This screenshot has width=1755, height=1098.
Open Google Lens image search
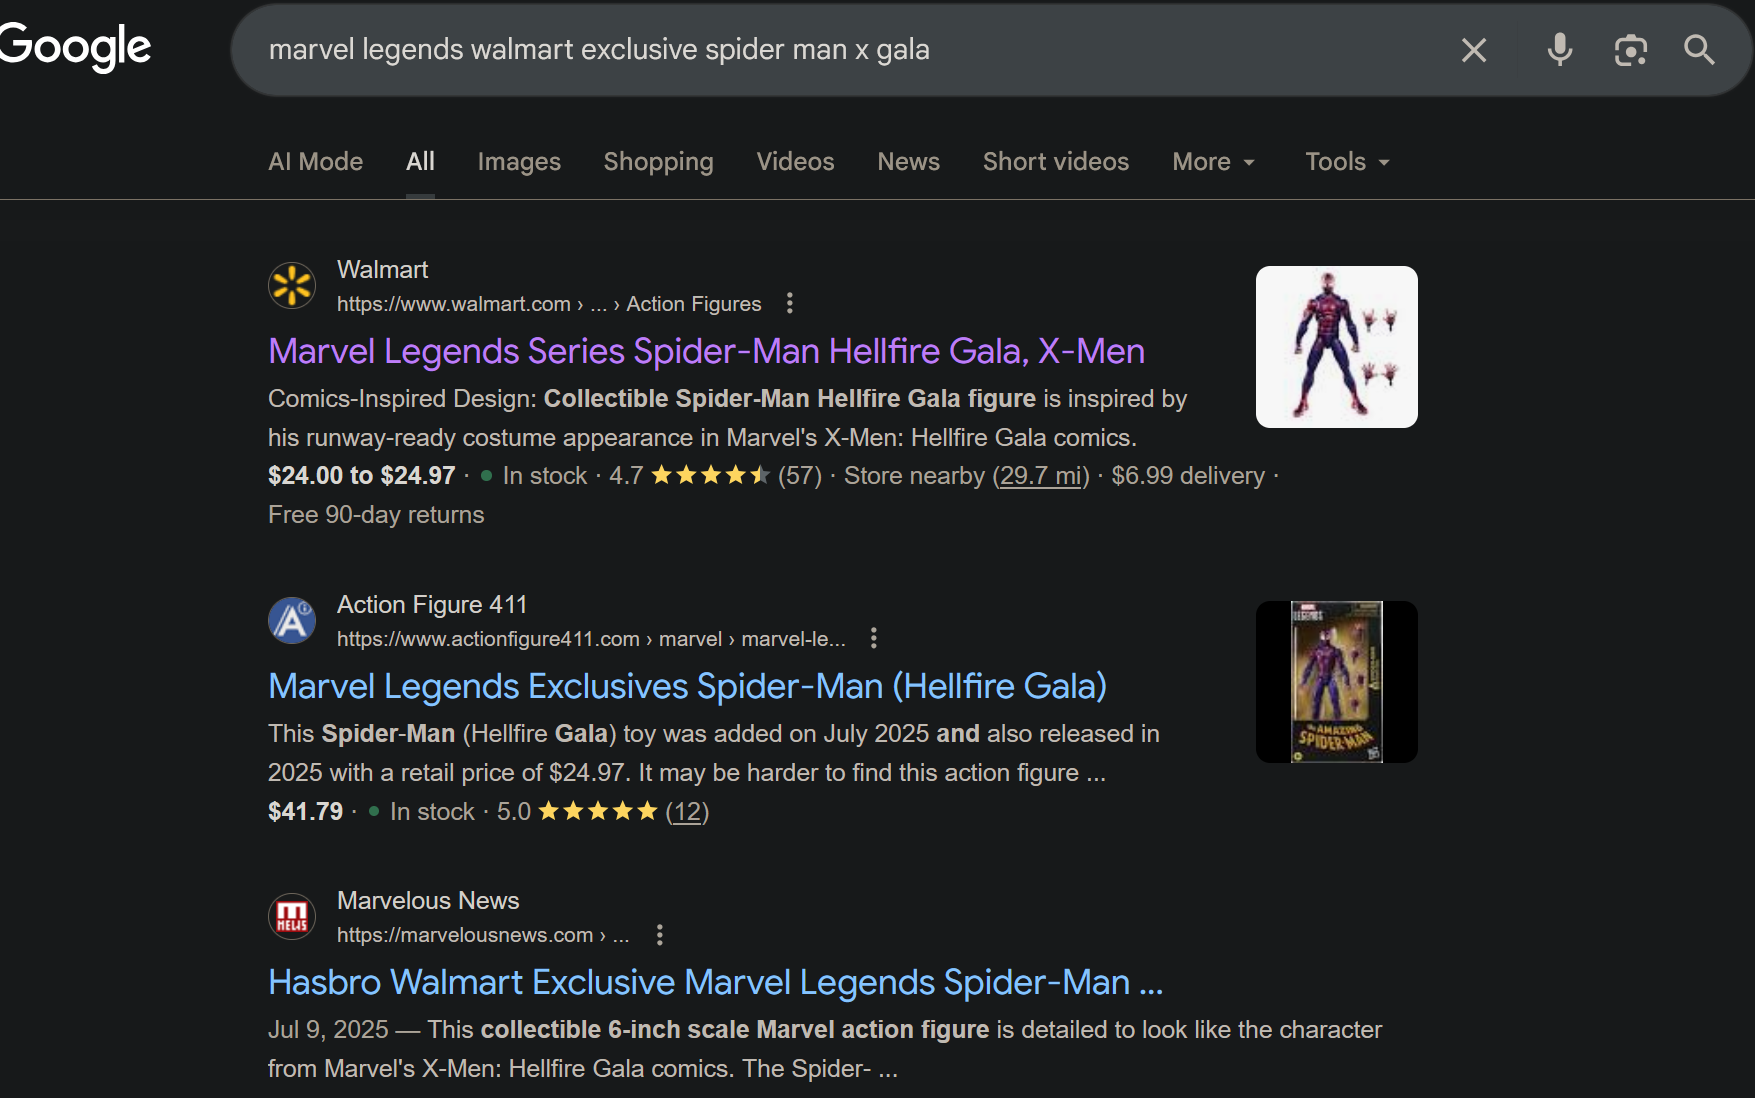pos(1630,50)
